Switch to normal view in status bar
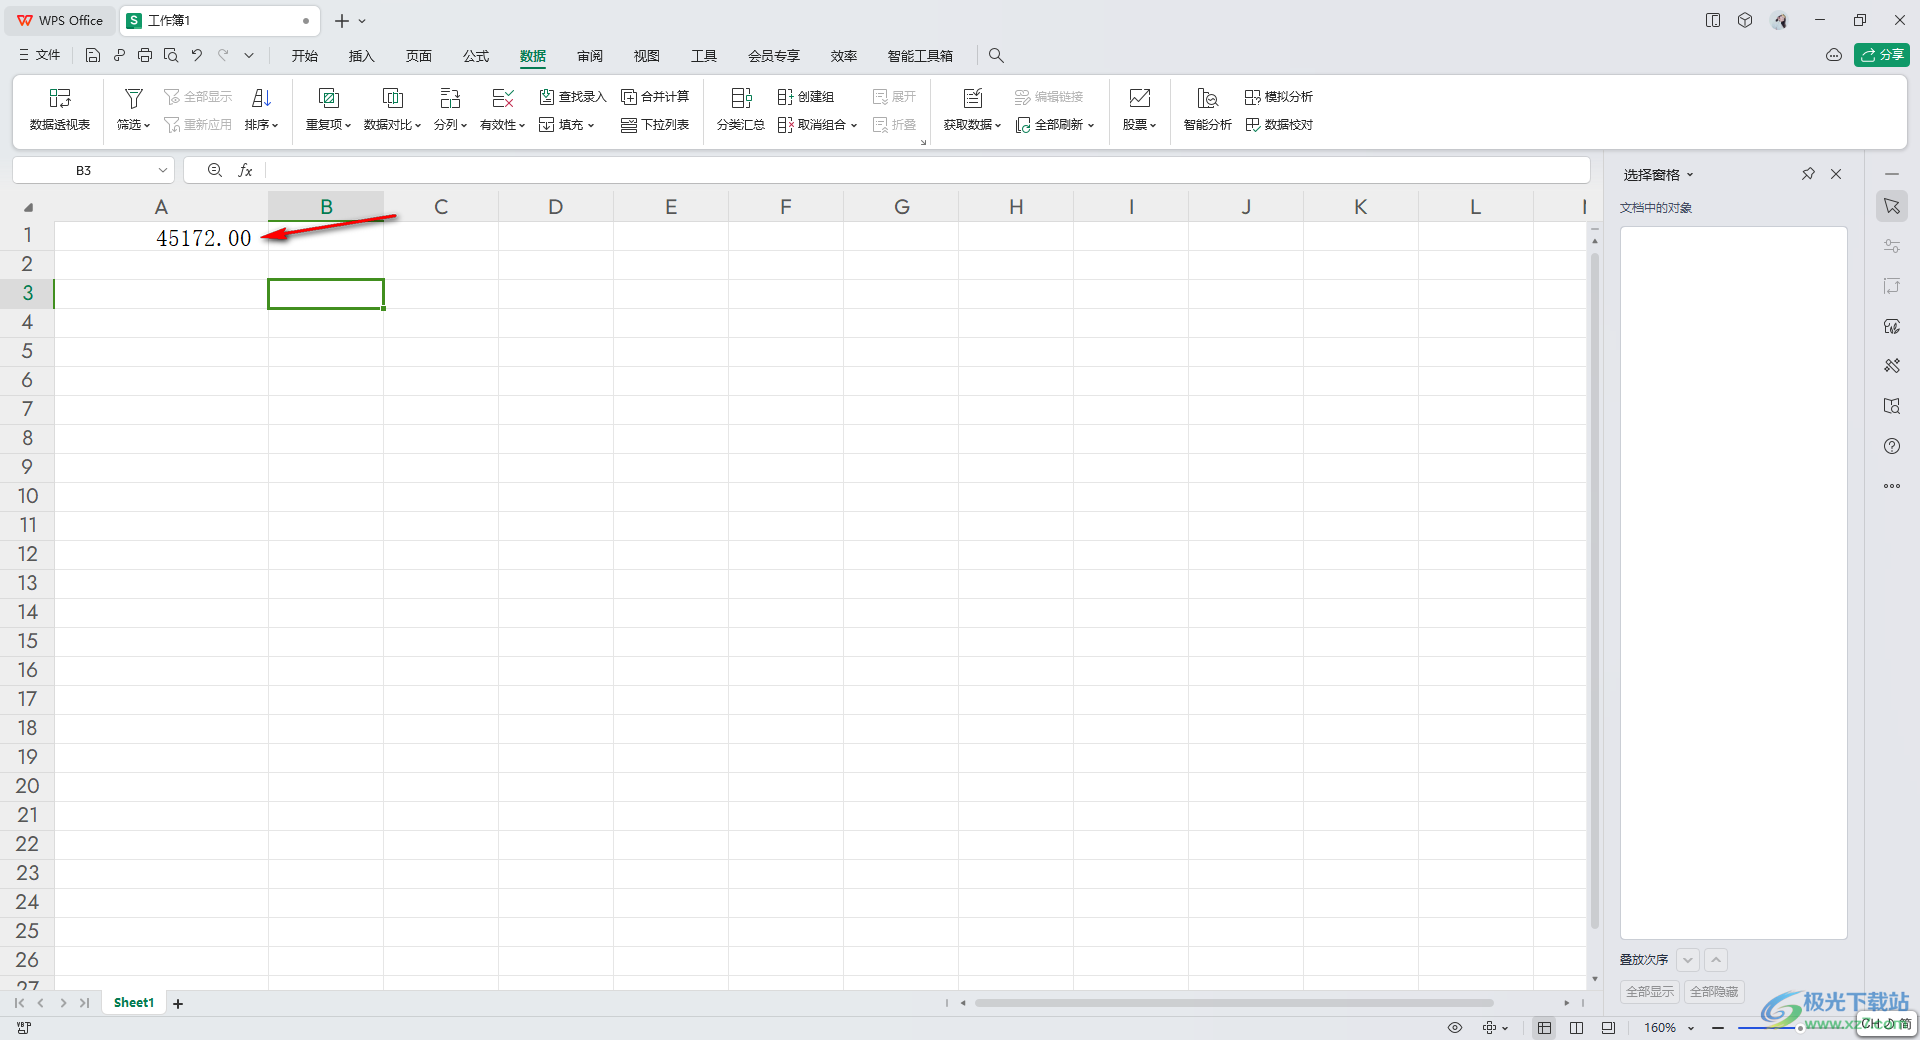This screenshot has height=1040, width=1920. [x=1545, y=1028]
